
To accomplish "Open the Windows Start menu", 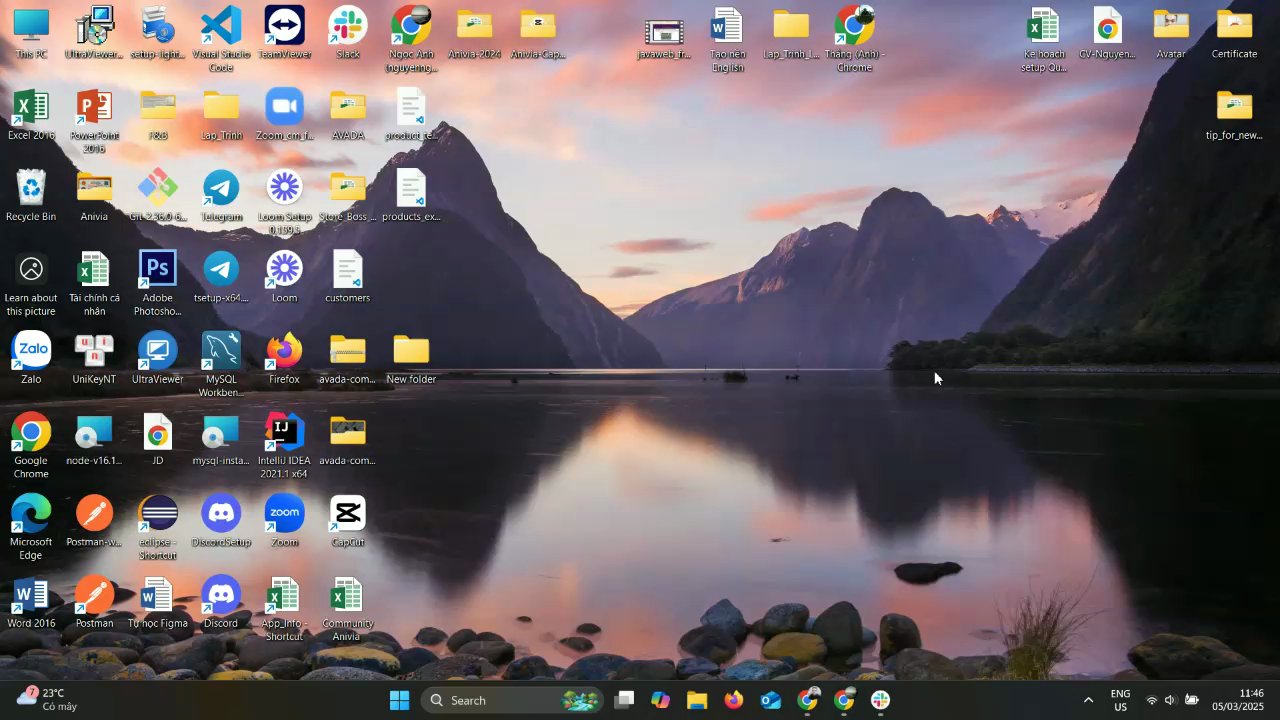I will [x=399, y=700].
